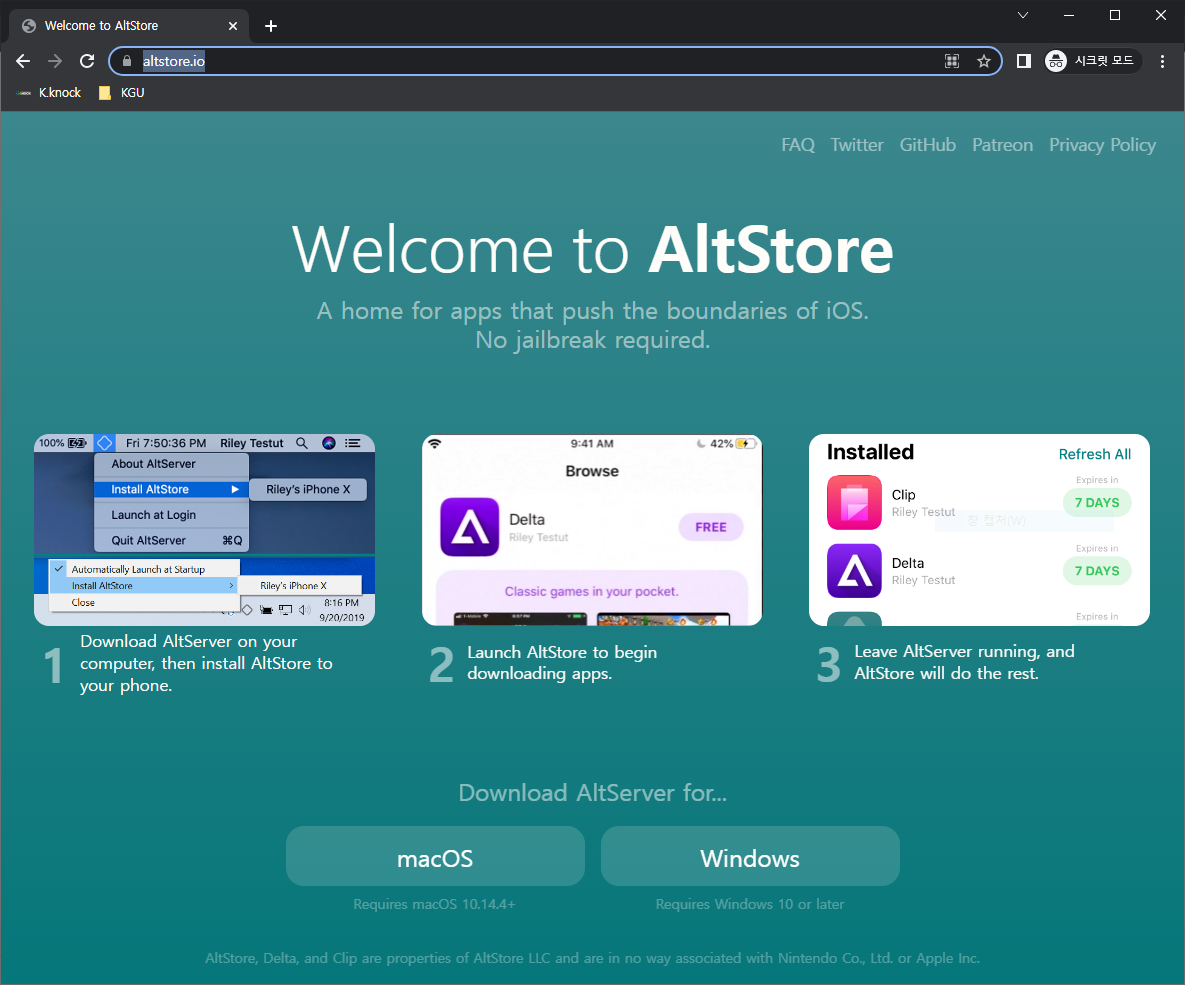Click the Delta app icon in Browse
This screenshot has height=985, width=1185.
point(469,527)
